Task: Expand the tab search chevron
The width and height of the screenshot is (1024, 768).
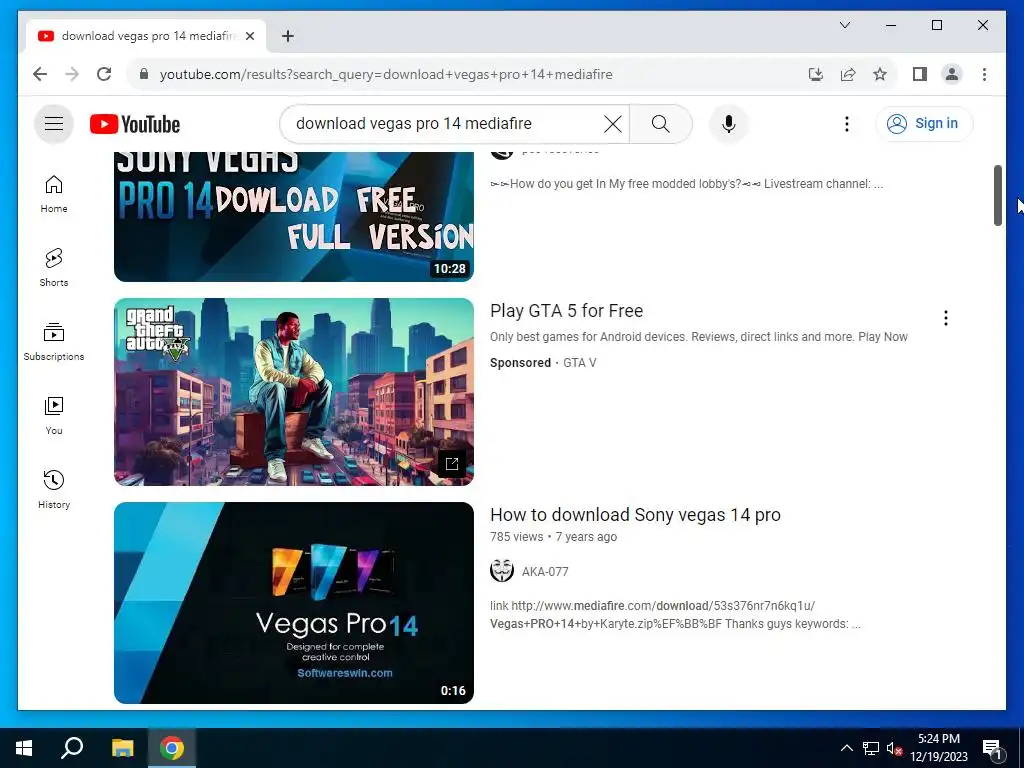Action: [x=844, y=25]
